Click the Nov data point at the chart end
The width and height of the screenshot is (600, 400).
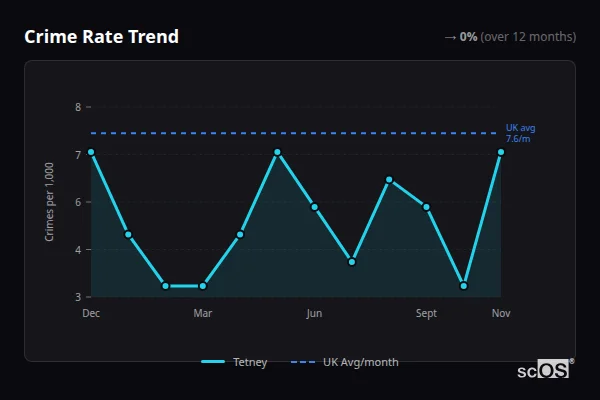point(501,152)
